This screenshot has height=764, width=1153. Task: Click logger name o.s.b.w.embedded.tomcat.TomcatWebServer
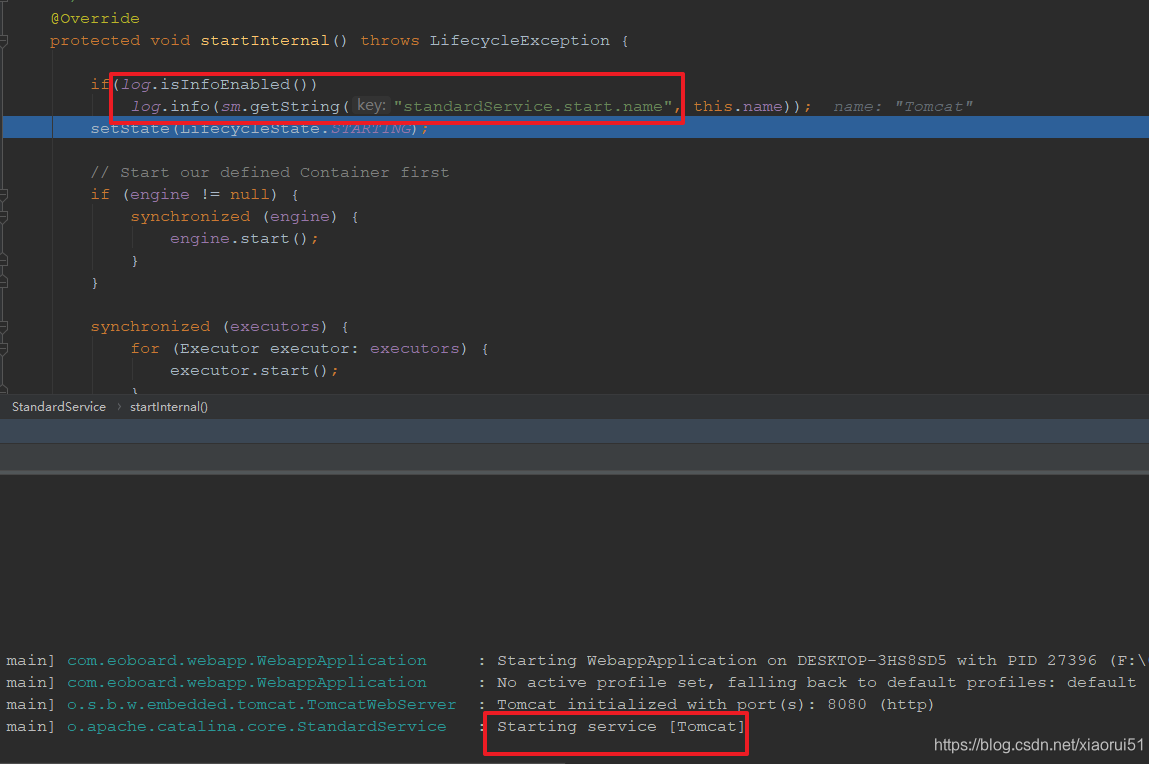click(262, 704)
